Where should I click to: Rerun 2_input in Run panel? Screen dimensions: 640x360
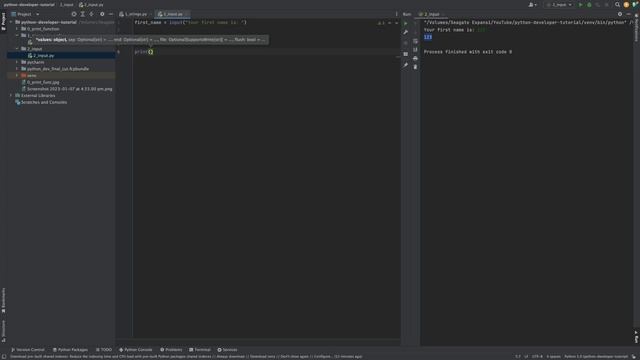pyautogui.click(x=405, y=23)
